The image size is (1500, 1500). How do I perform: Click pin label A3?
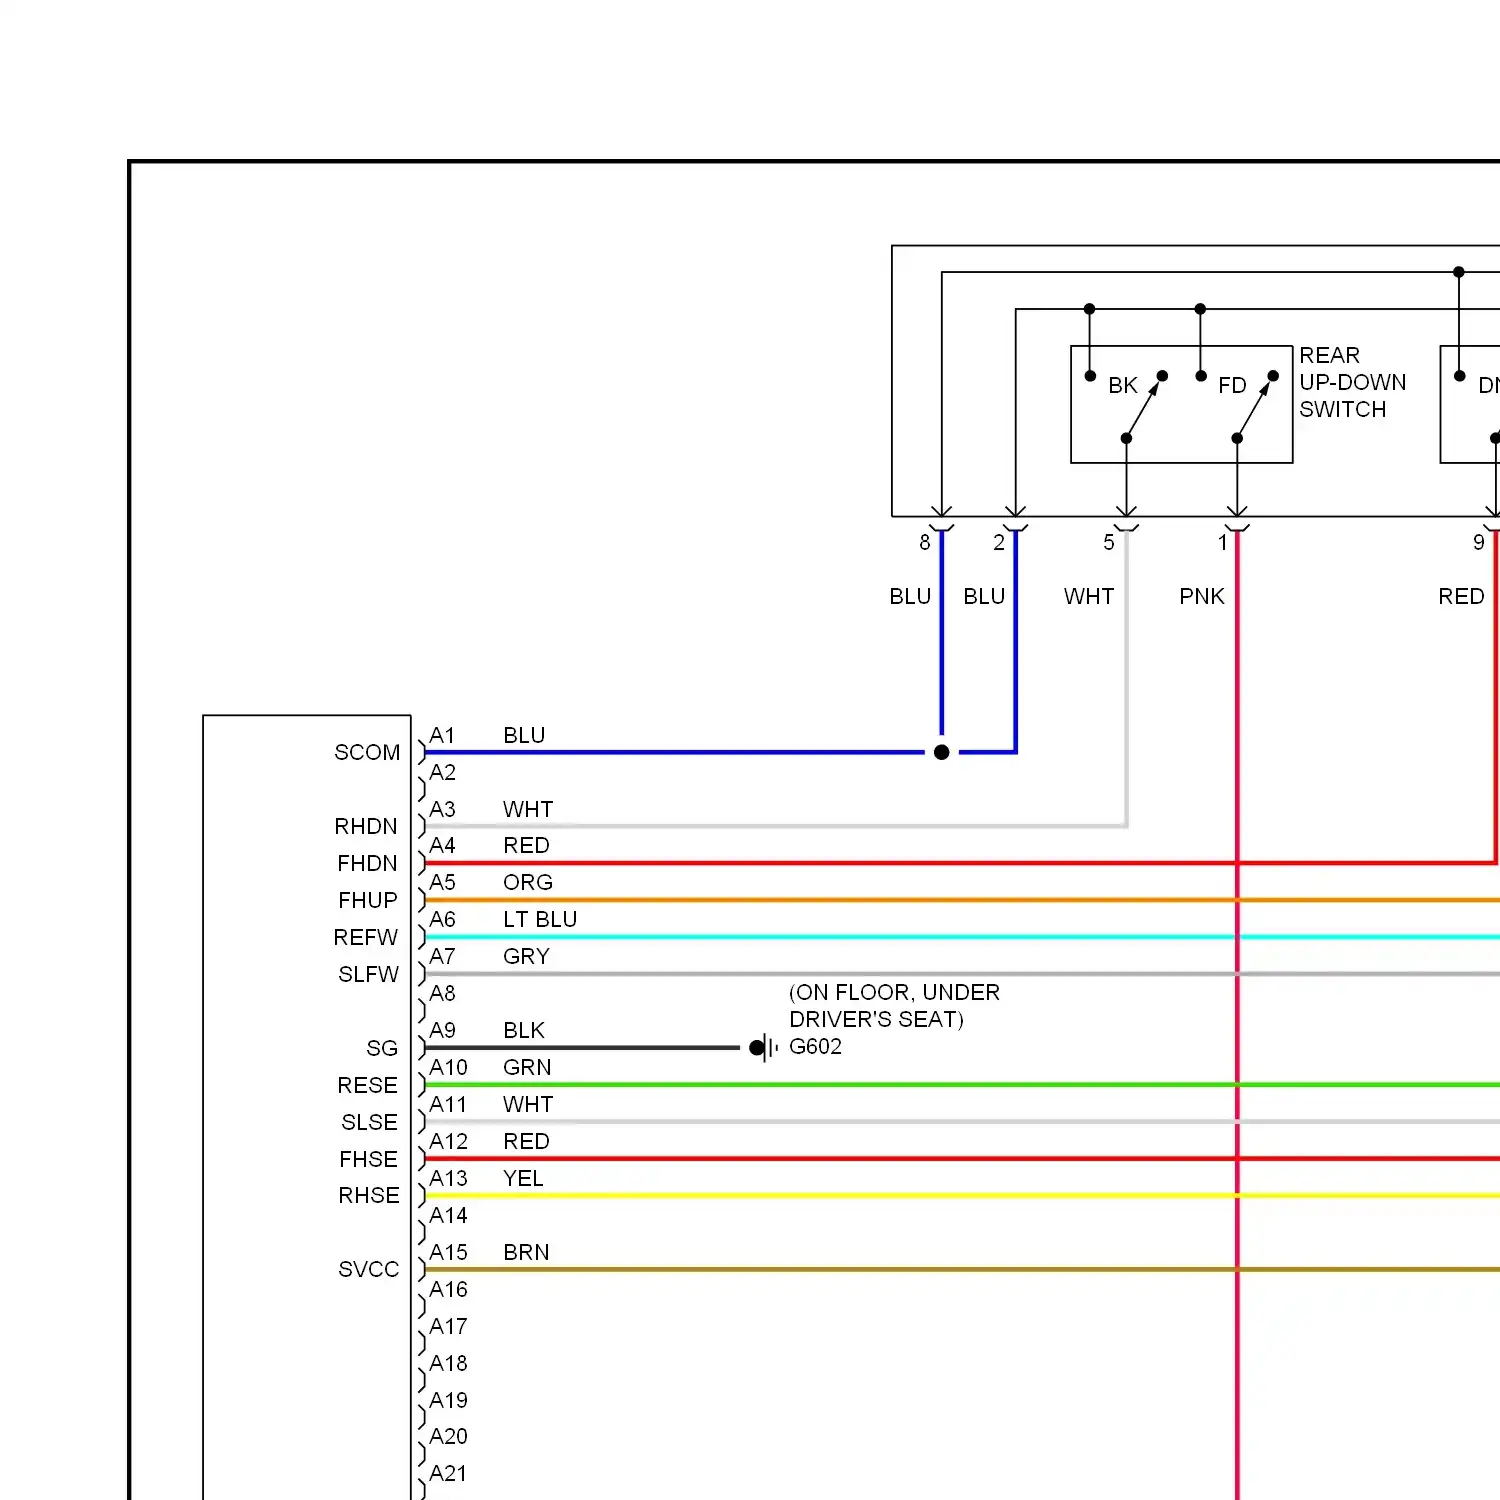[442, 809]
